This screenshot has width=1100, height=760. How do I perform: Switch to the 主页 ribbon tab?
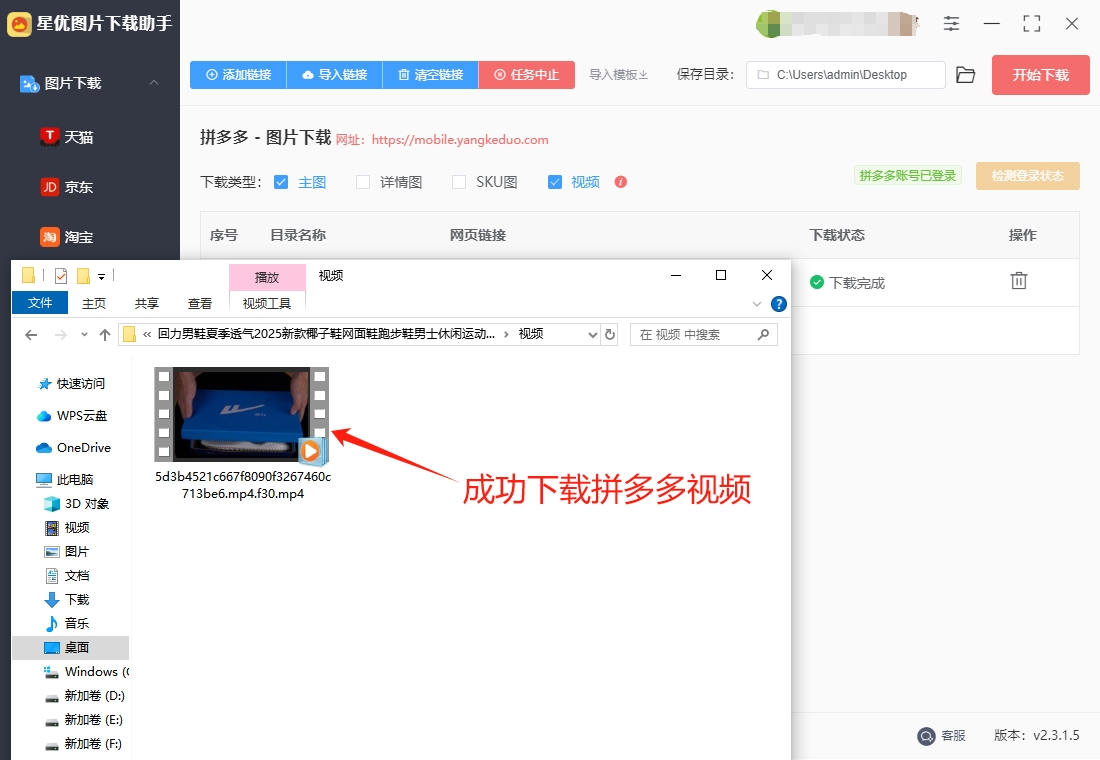point(94,303)
